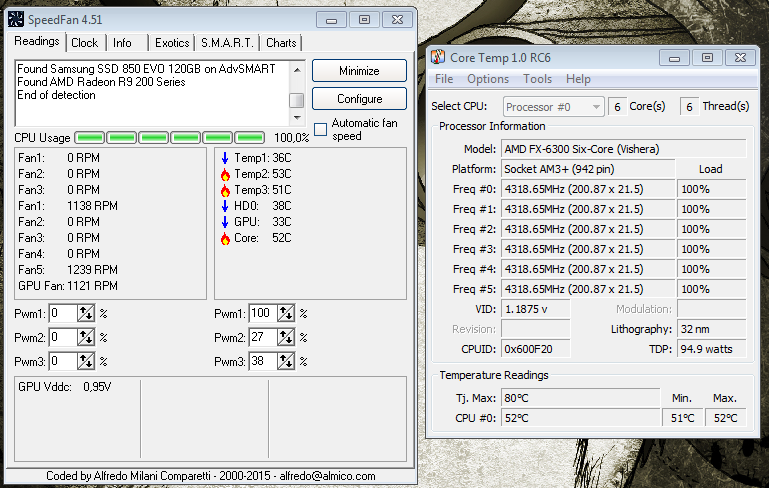Adjust left Pwm3 spinner showing 0
The height and width of the screenshot is (488, 769).
click(86, 361)
